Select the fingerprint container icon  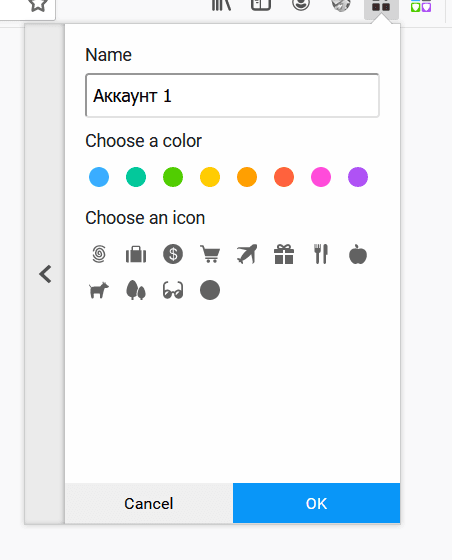99,254
